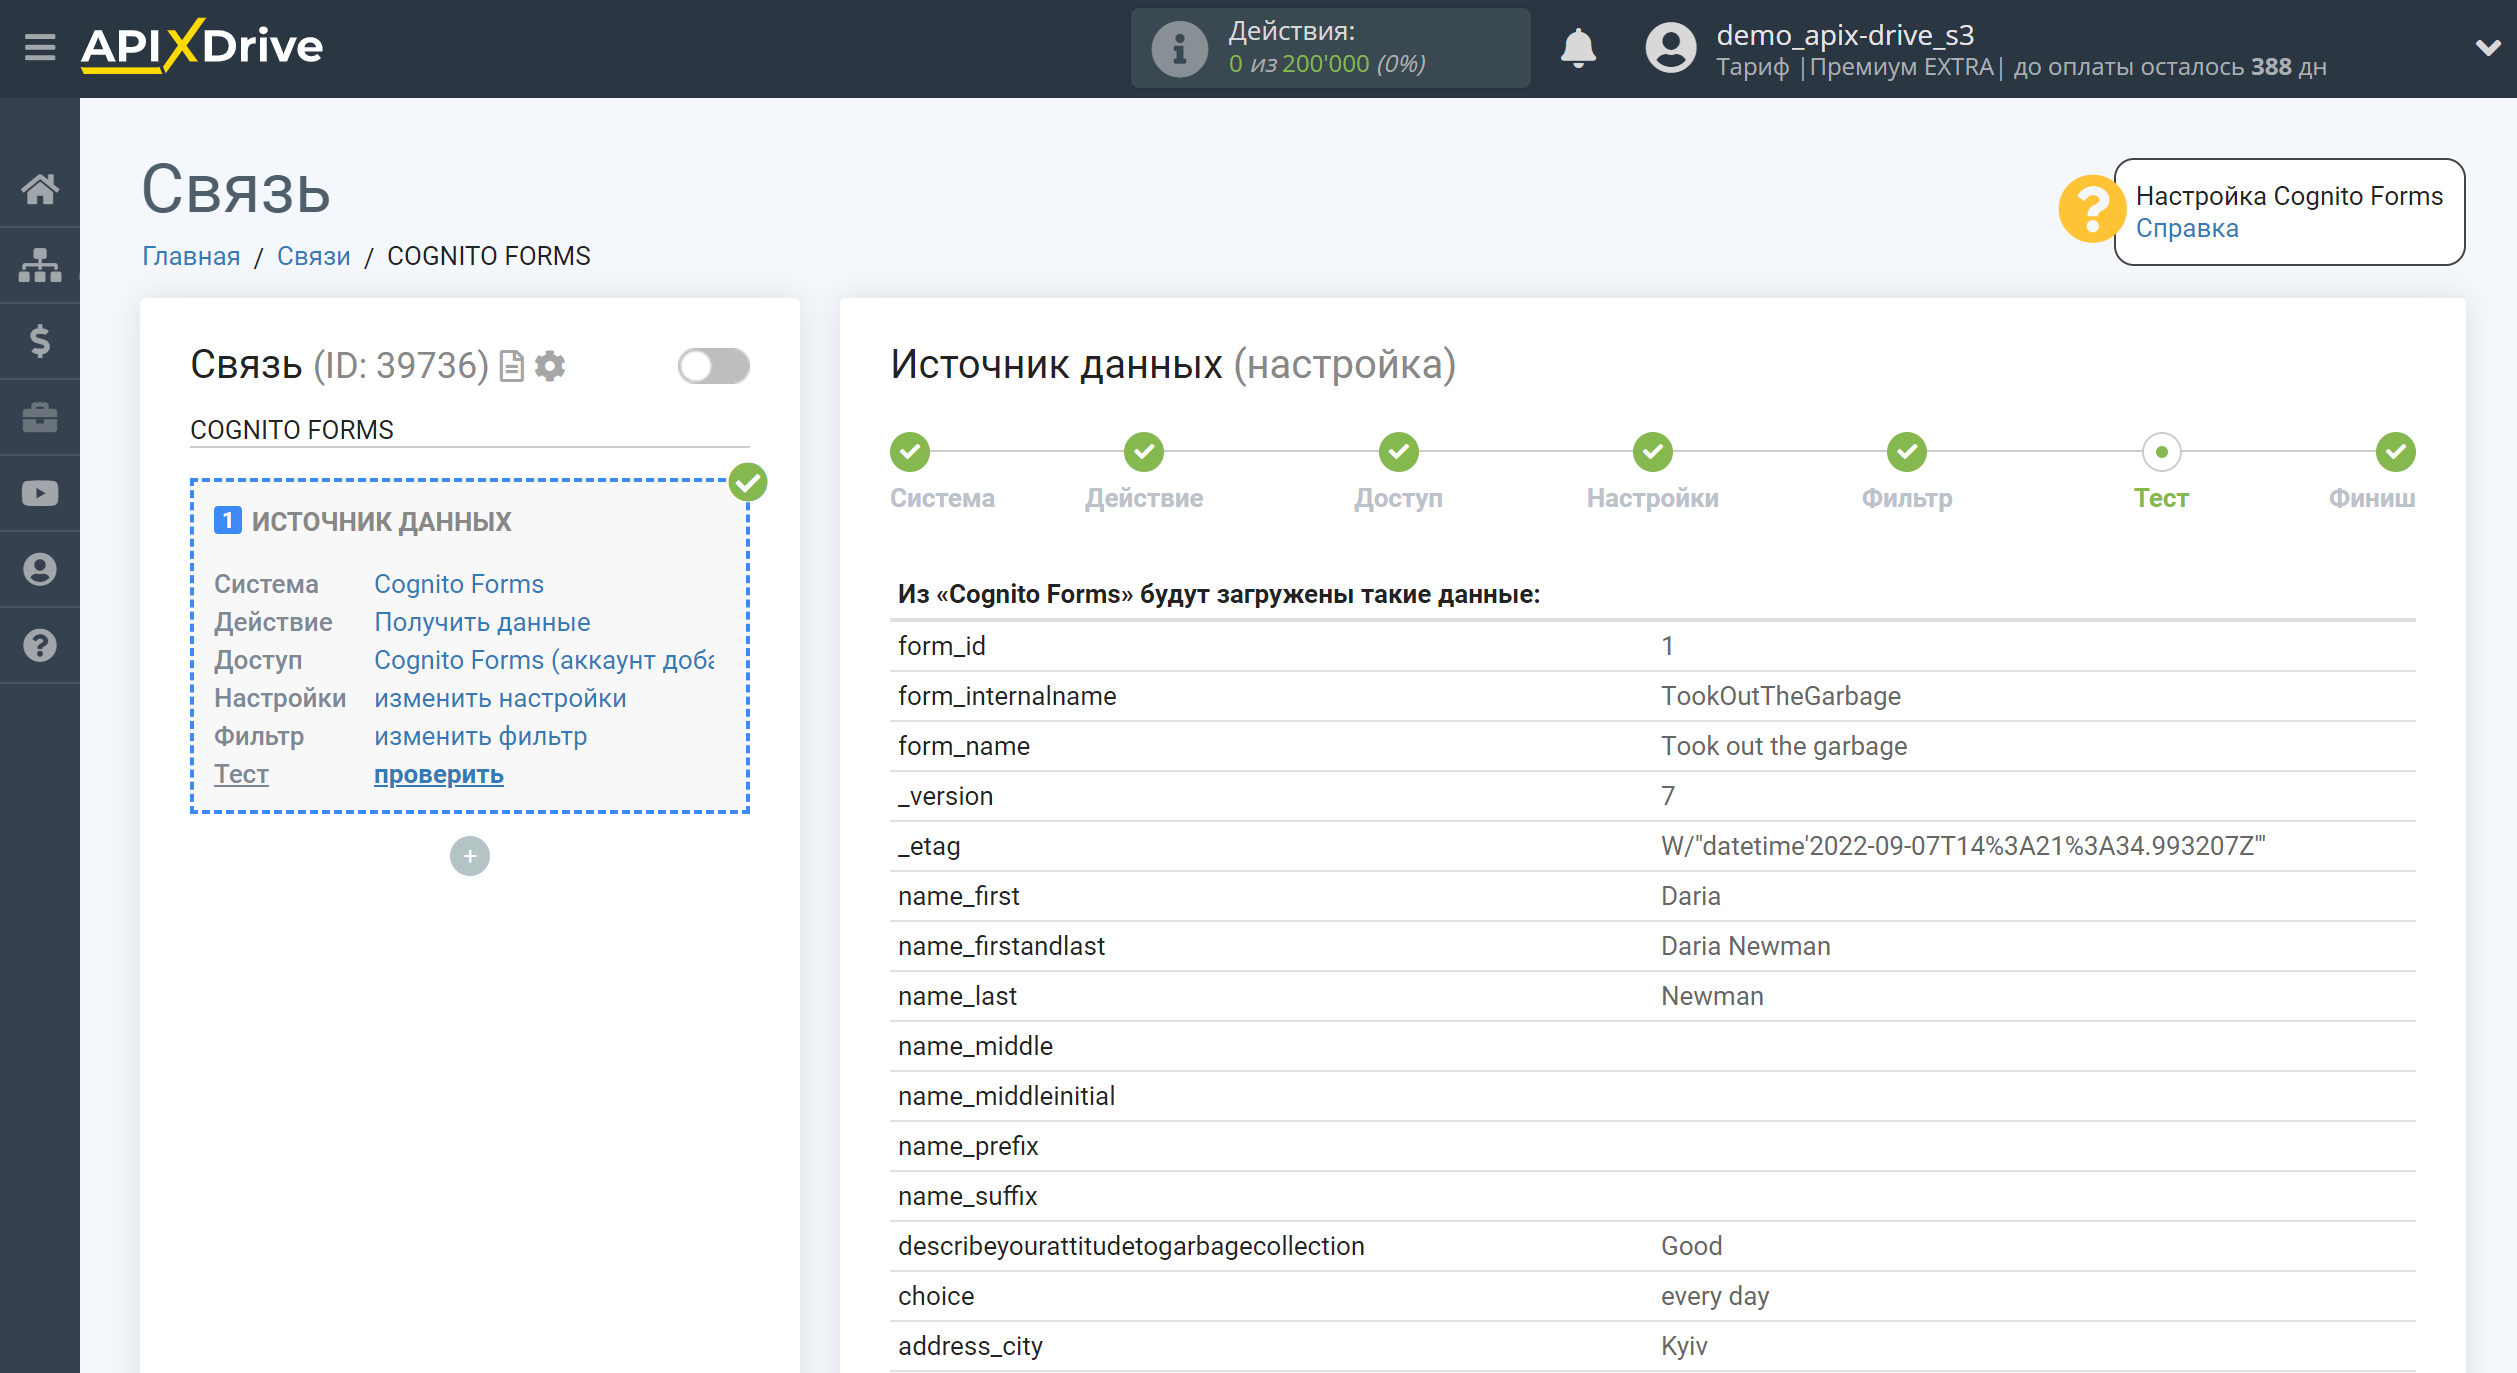Screen dimensions: 2517x1373
Task: Expand the account dropdown chevron
Action: 2488,48
